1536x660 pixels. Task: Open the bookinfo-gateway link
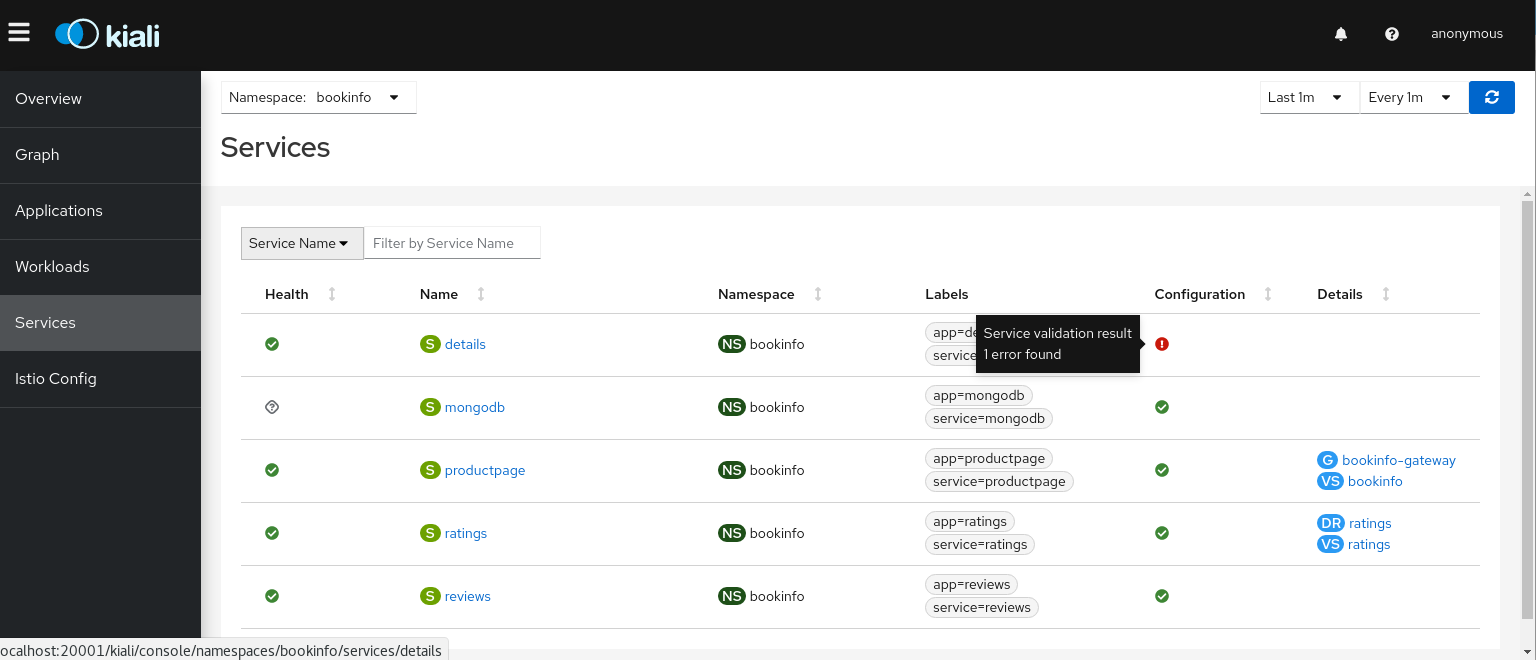tap(1398, 460)
